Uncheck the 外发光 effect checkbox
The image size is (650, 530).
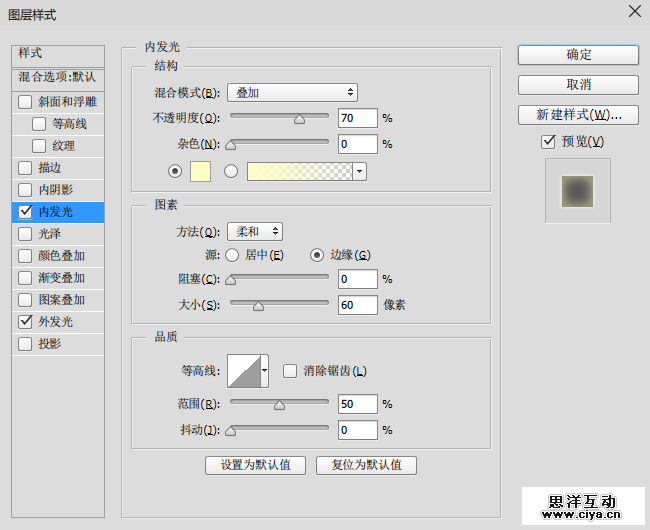pyautogui.click(x=26, y=322)
